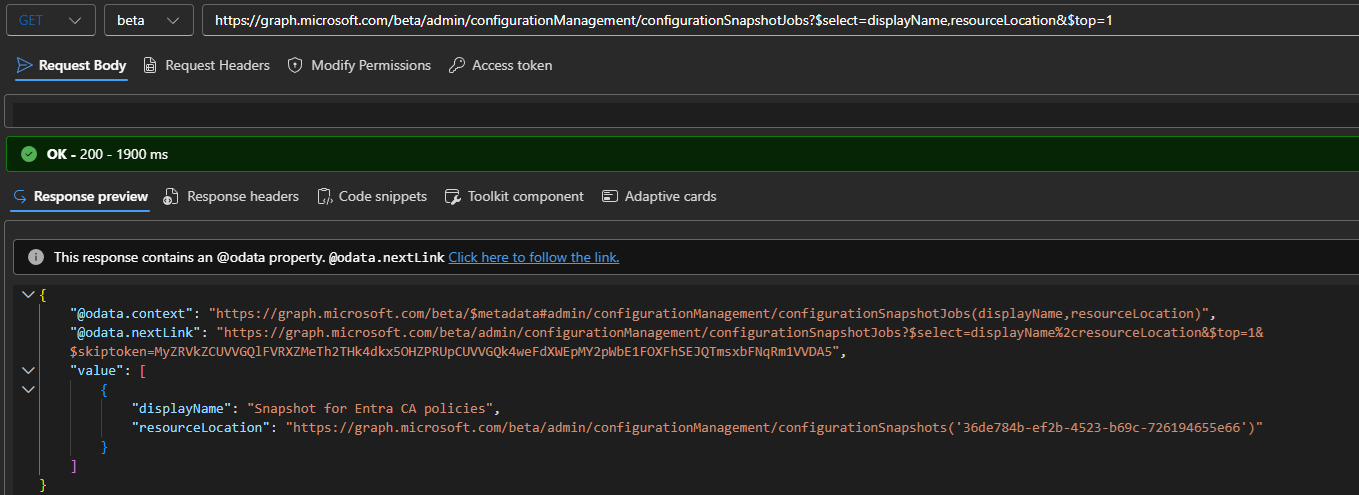Open the resourceLocation configurationSnapshots URL
Viewport: 1359px width, 495px height.
(x=774, y=427)
